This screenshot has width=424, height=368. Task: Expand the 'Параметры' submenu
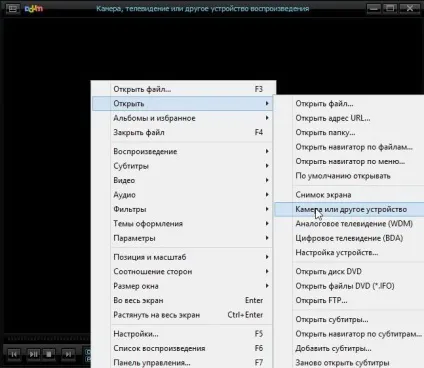(x=182, y=238)
